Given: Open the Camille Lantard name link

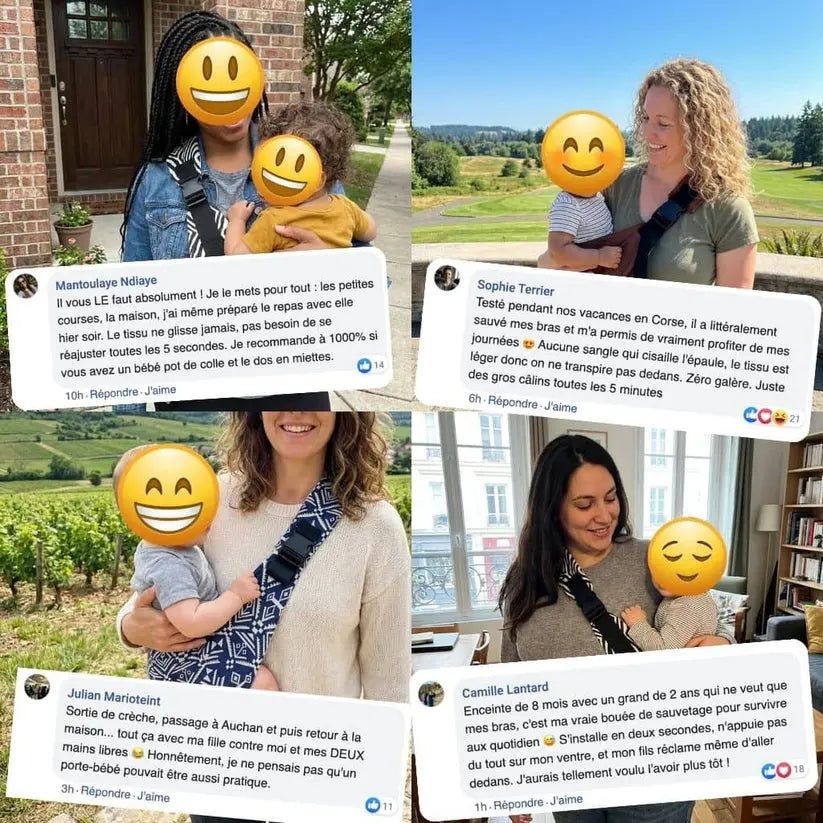Looking at the screenshot, I should click(x=505, y=690).
